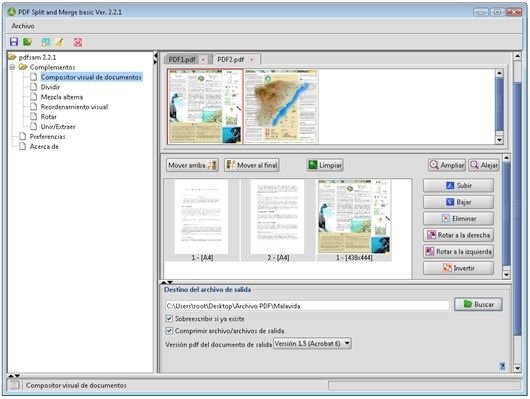Click the green load environment toolbar icon
This screenshot has height=399, width=530.
point(27,42)
